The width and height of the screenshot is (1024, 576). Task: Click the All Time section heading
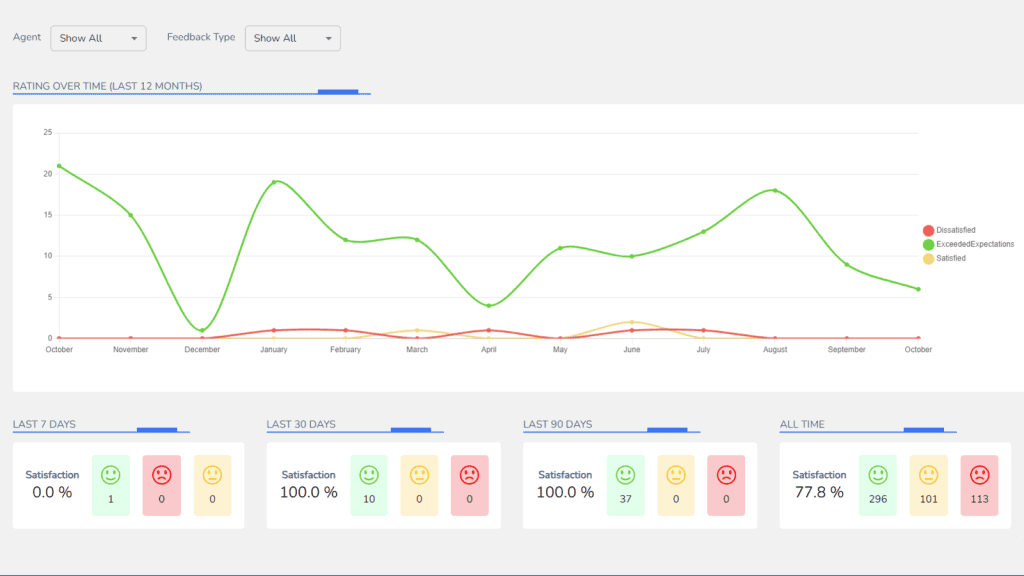pyautogui.click(x=802, y=424)
